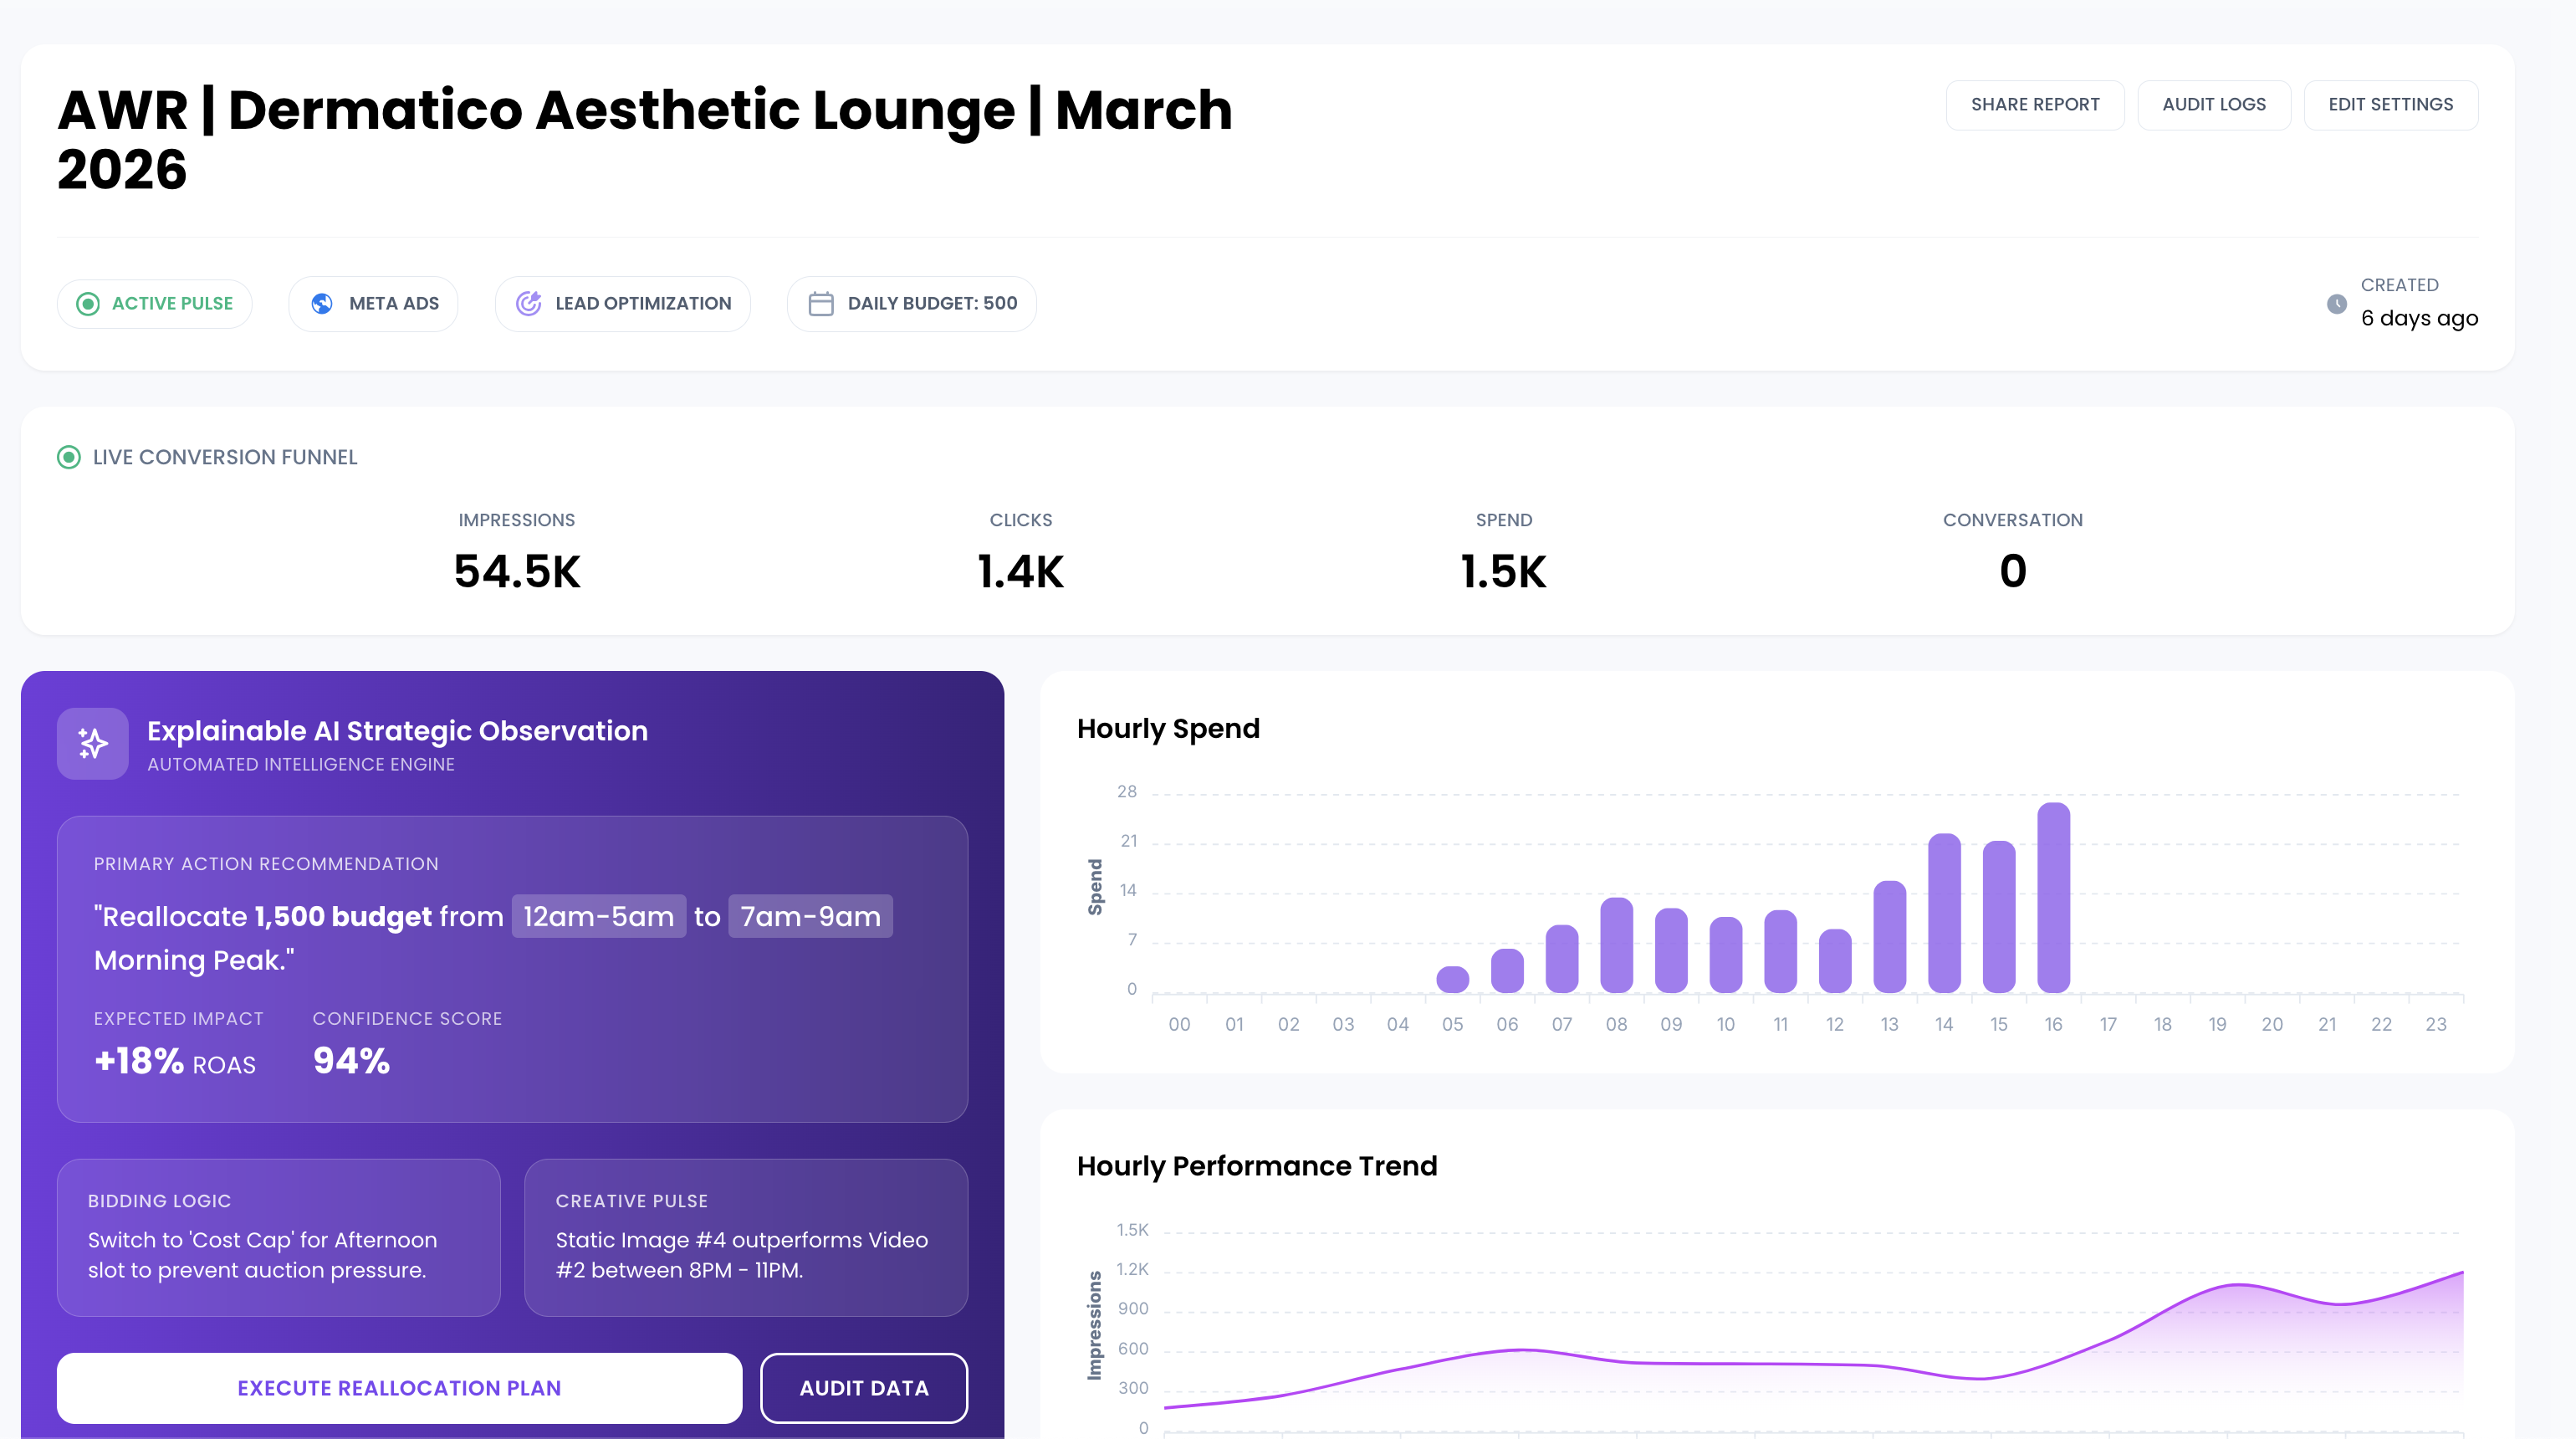Click the "6 days ago" created text
The width and height of the screenshot is (2576, 1439).
coord(2420,318)
